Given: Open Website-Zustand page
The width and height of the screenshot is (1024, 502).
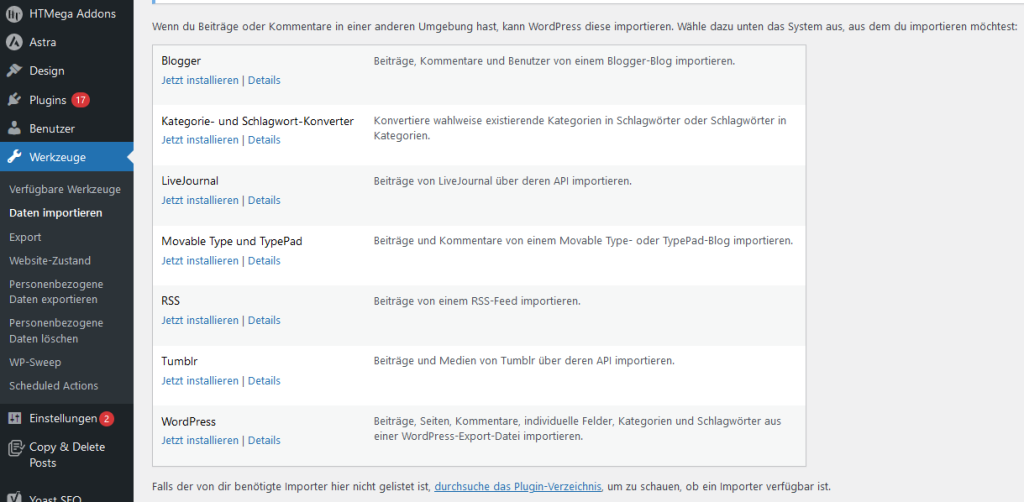Looking at the screenshot, I should coord(50,260).
